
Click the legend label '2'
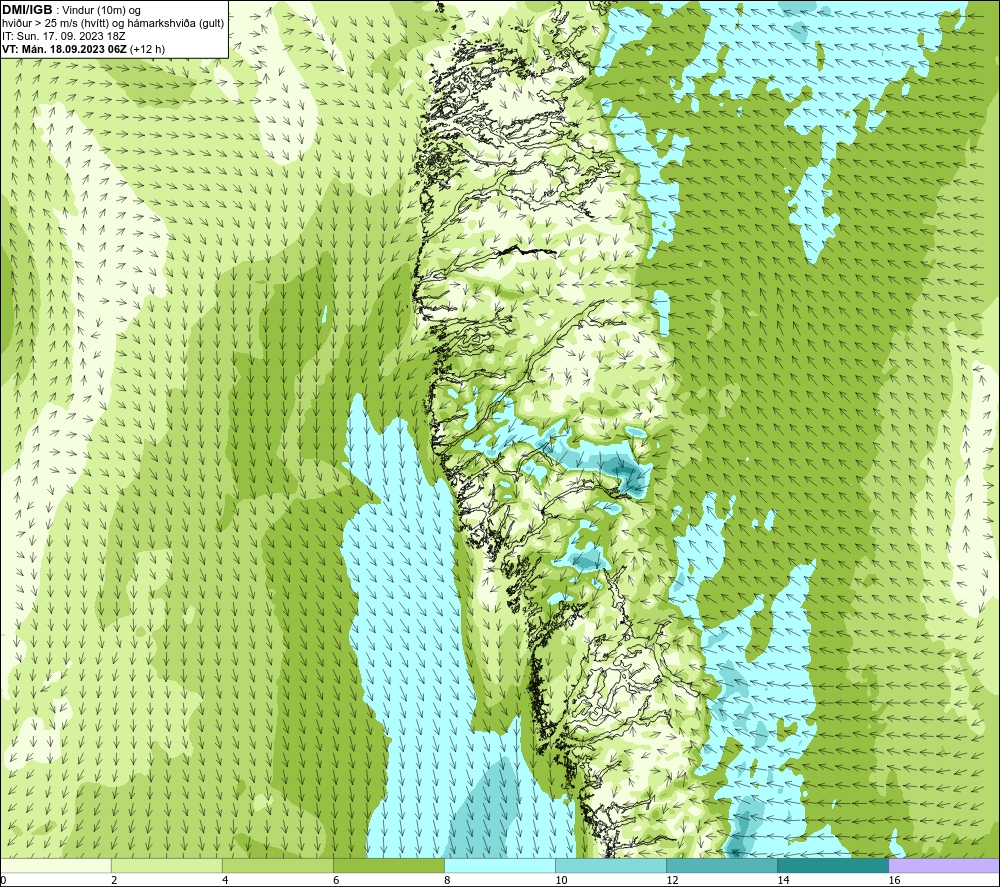point(114,881)
